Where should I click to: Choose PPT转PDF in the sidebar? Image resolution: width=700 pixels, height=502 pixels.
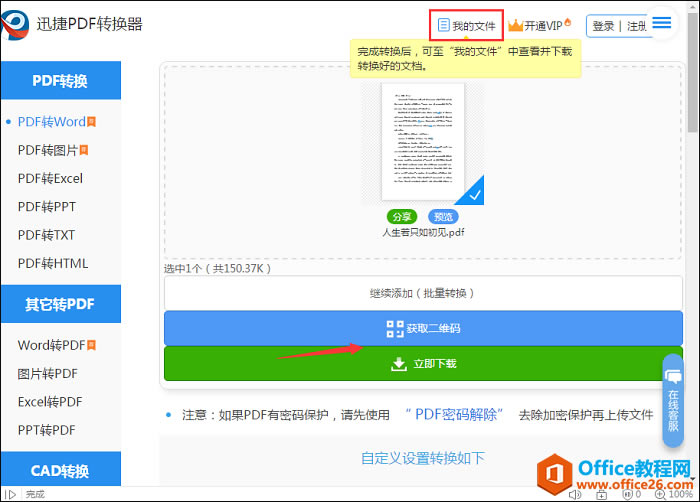(x=46, y=430)
